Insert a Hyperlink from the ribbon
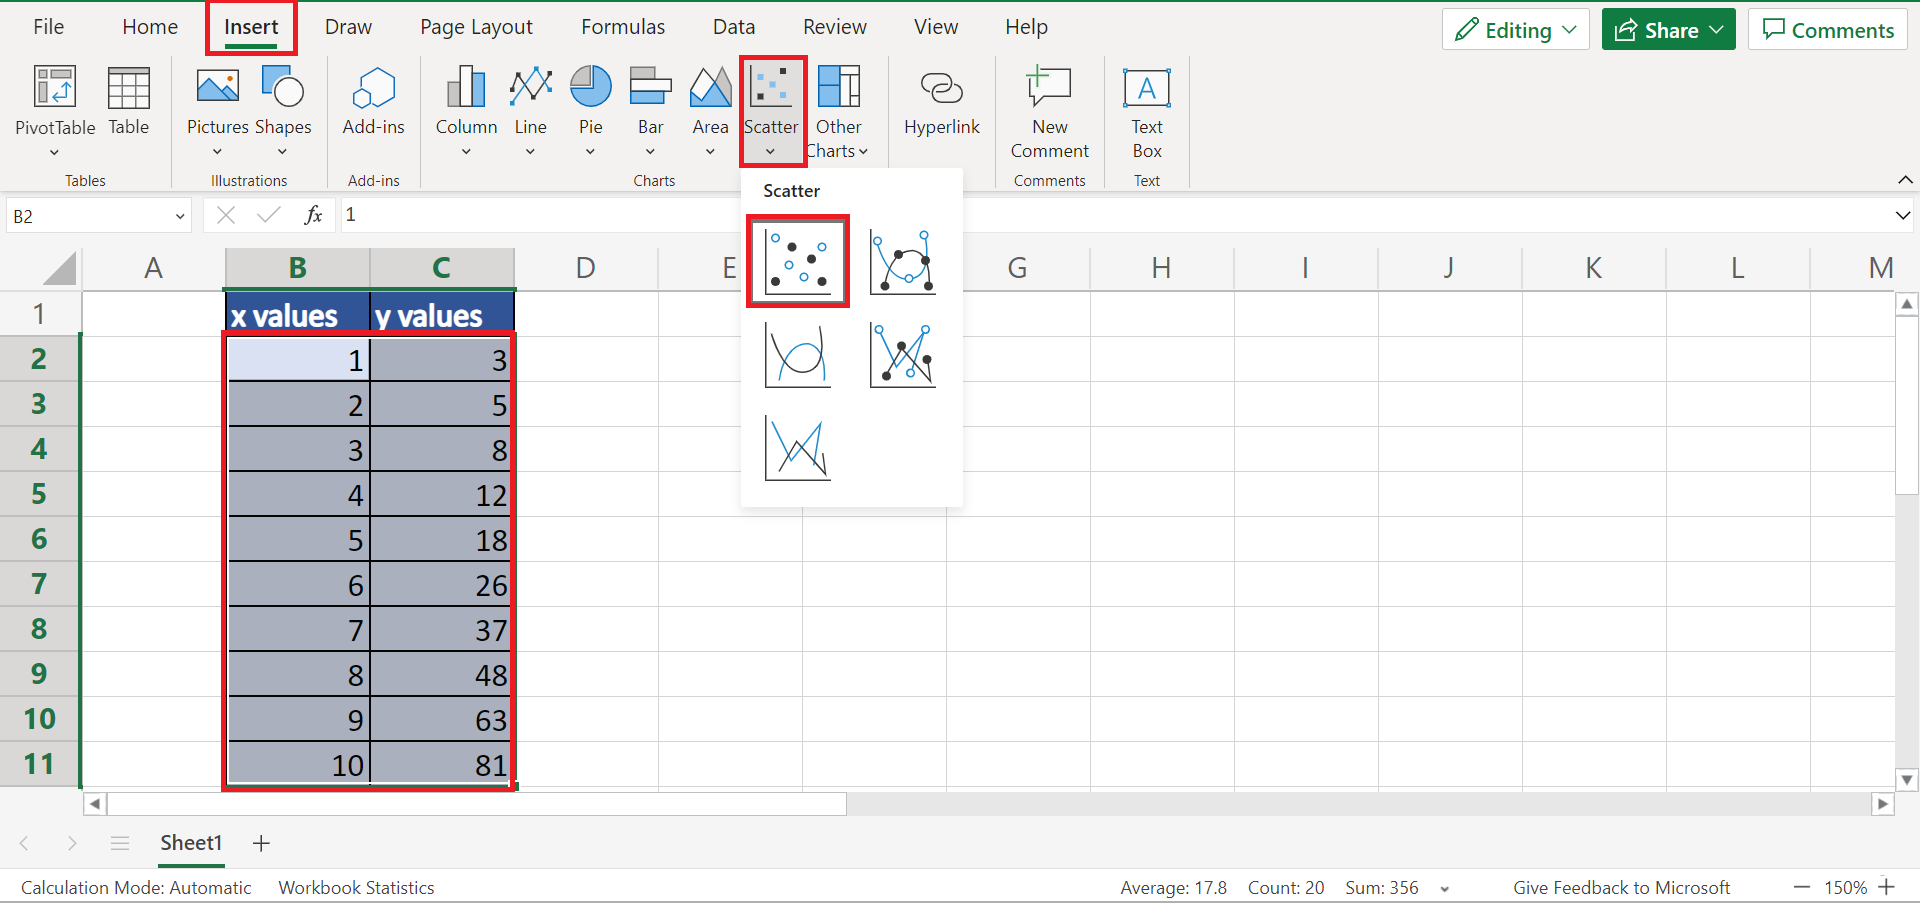Screen dimensions: 1920x903 [x=941, y=100]
